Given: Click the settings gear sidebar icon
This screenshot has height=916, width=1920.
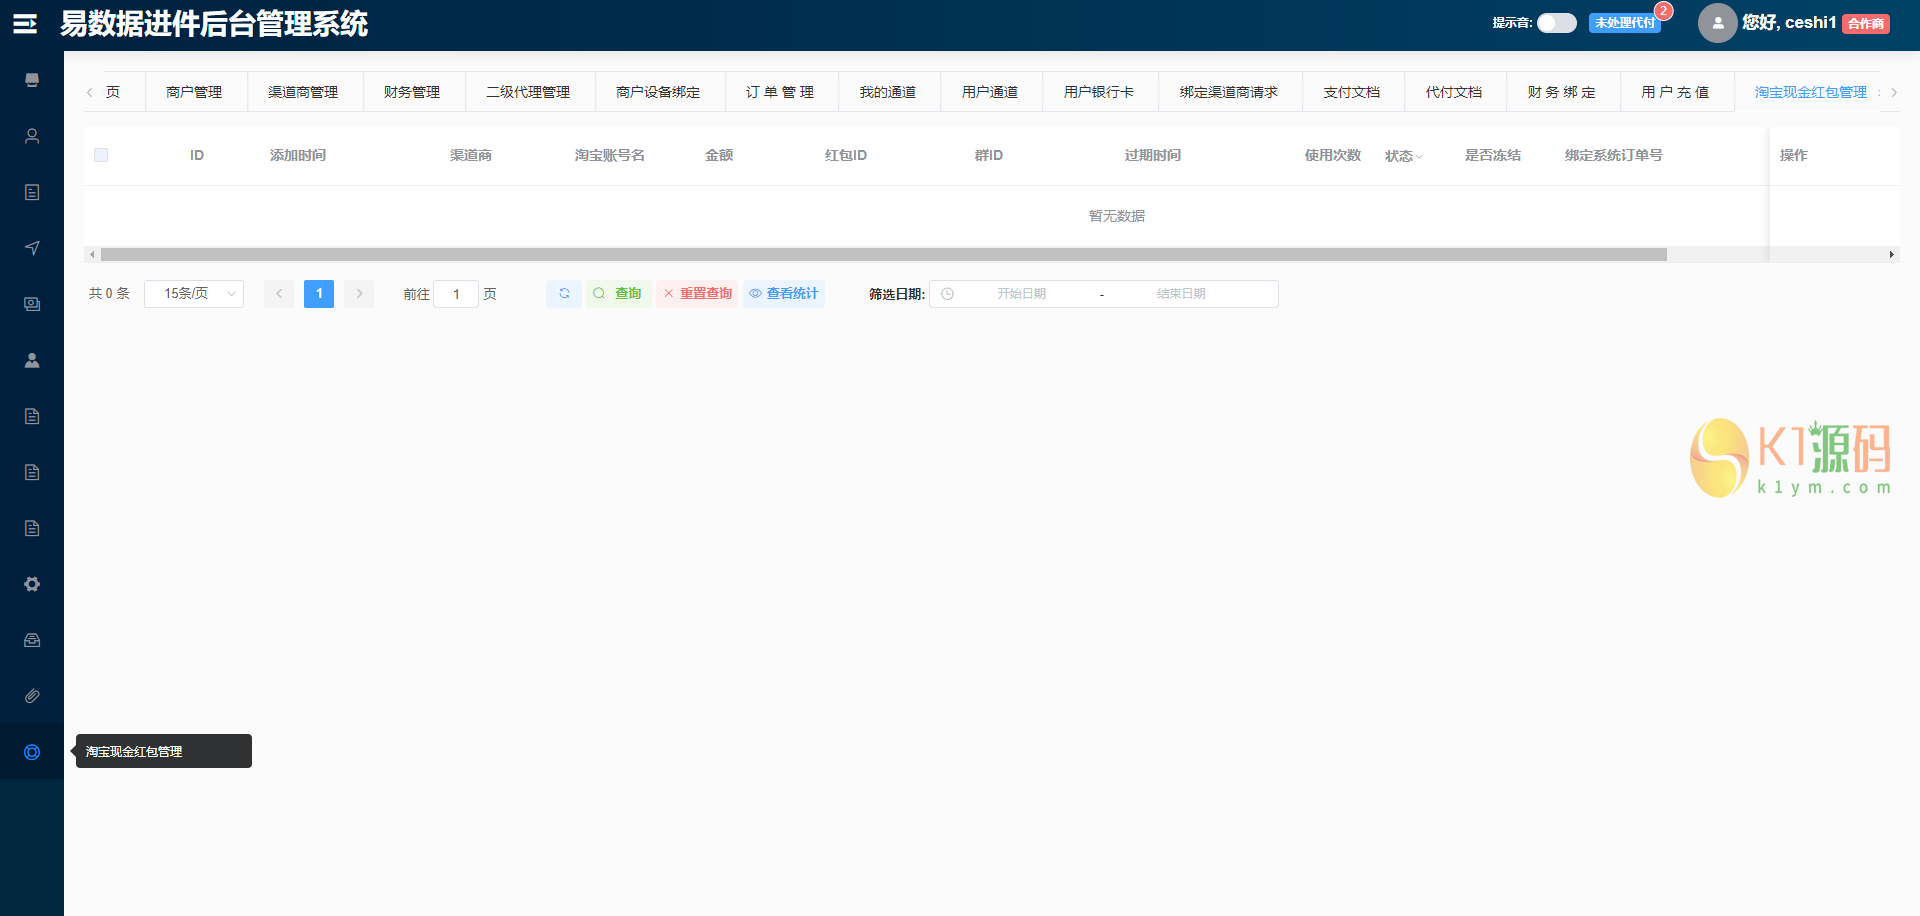Looking at the screenshot, I should (32, 584).
